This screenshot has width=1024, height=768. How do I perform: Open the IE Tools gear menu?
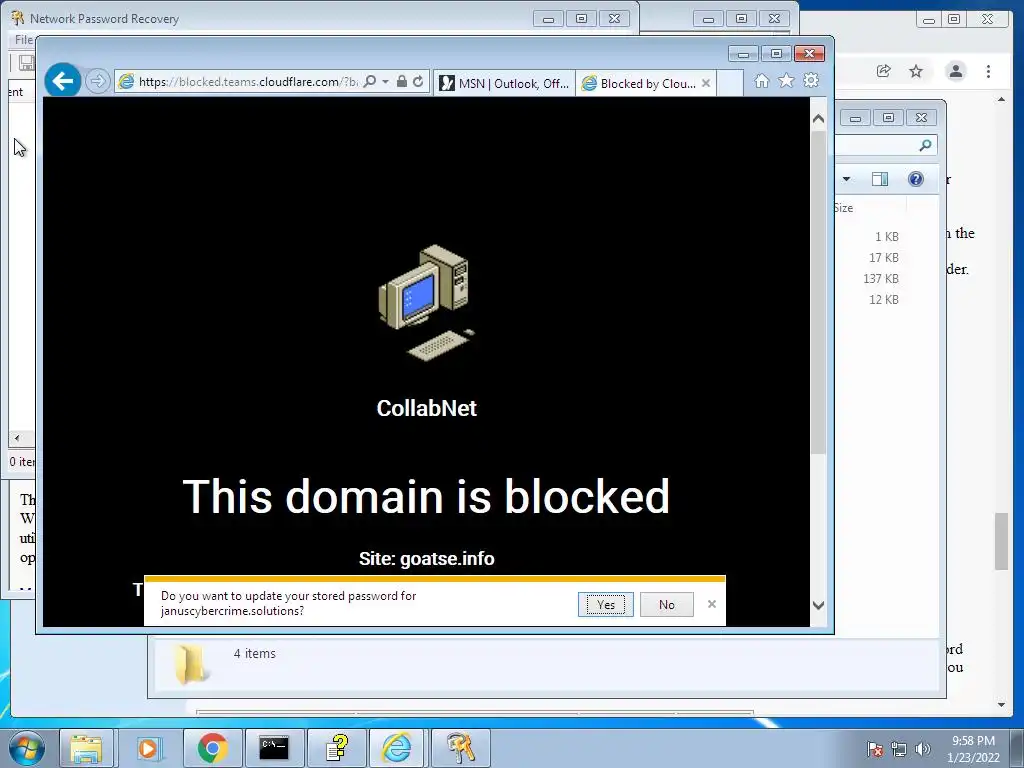(811, 80)
